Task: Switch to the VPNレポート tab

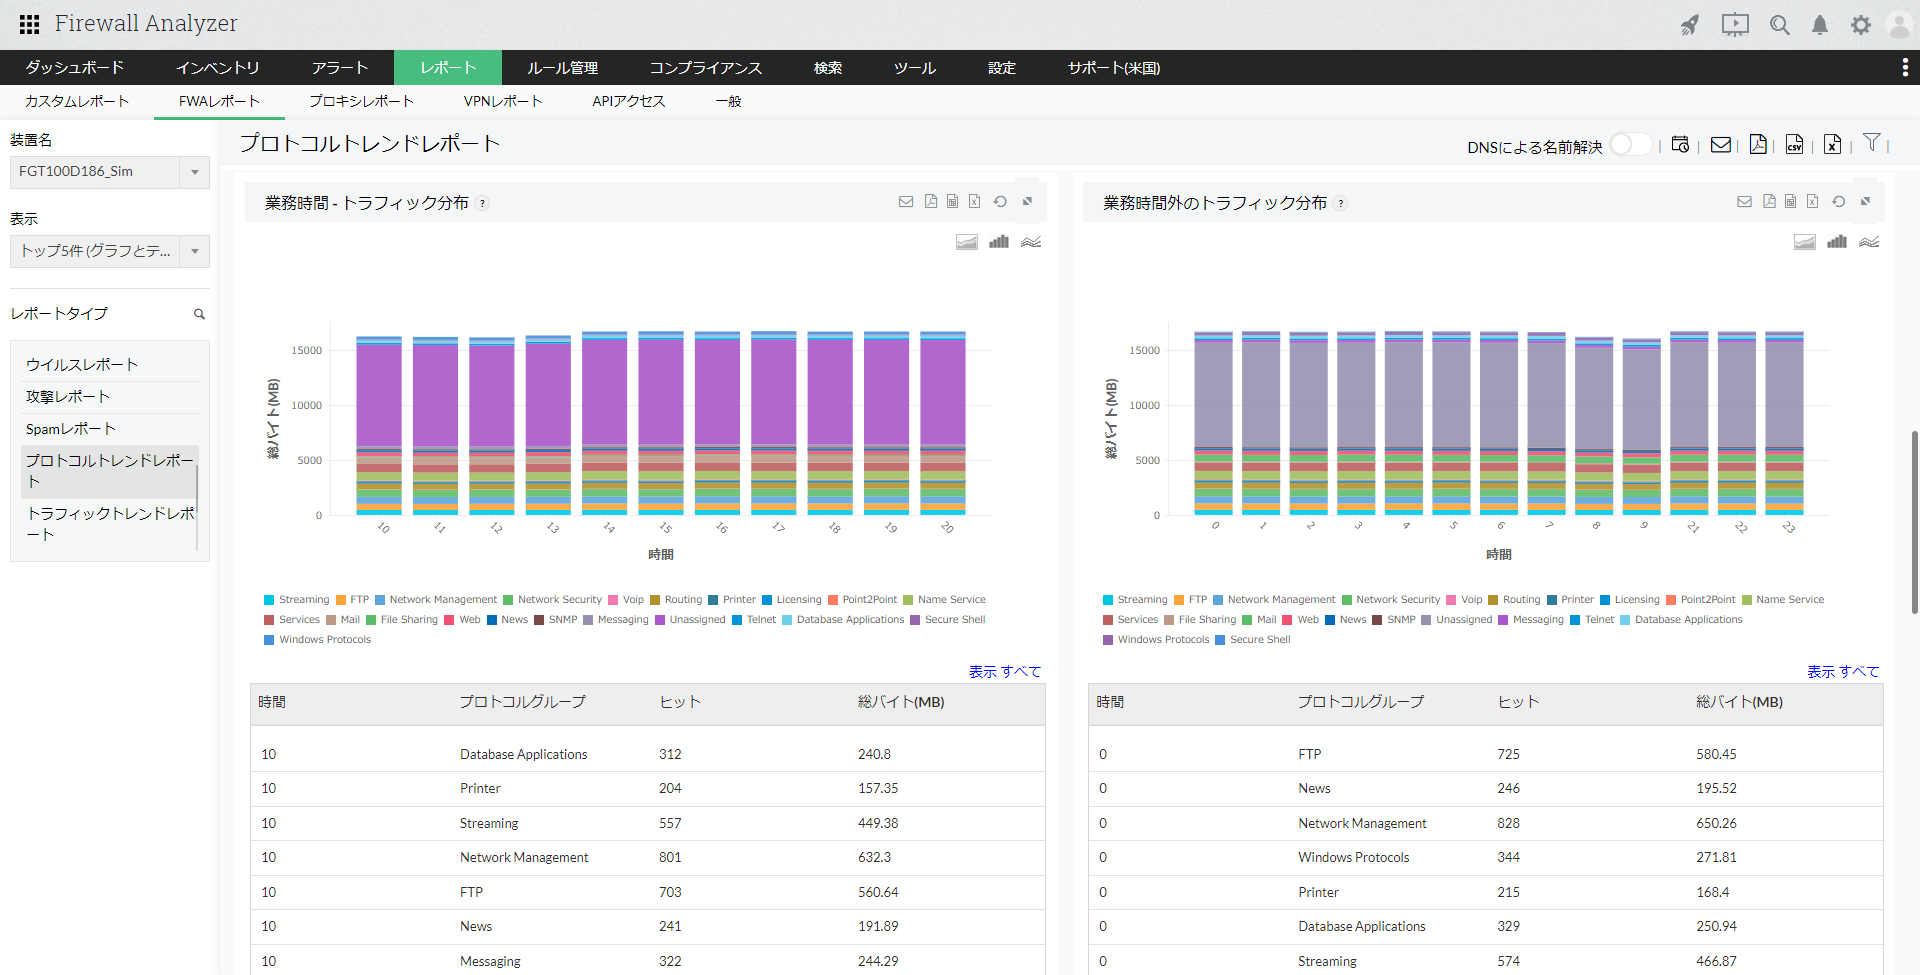Action: [x=502, y=101]
